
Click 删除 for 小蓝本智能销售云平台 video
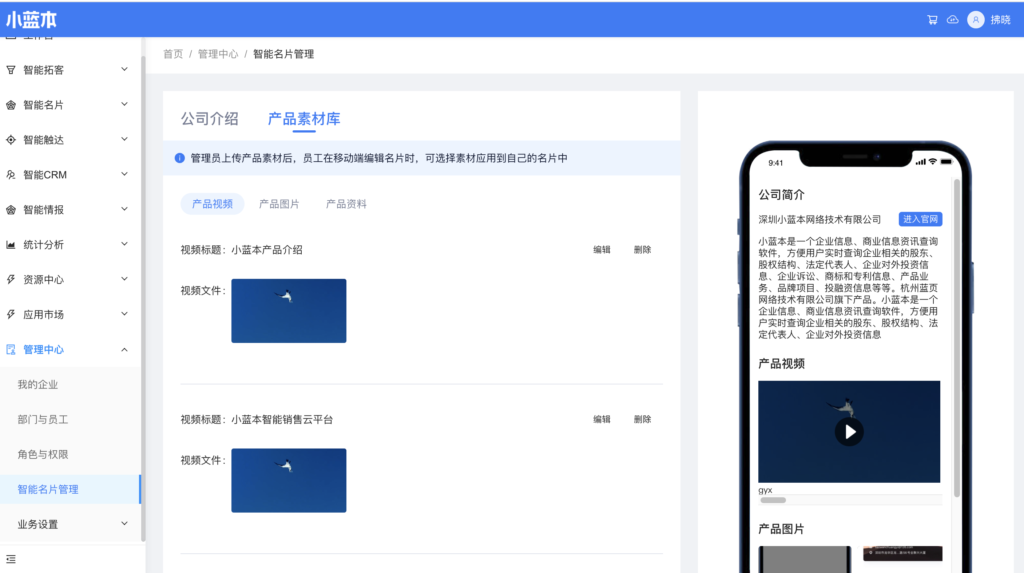click(x=642, y=420)
